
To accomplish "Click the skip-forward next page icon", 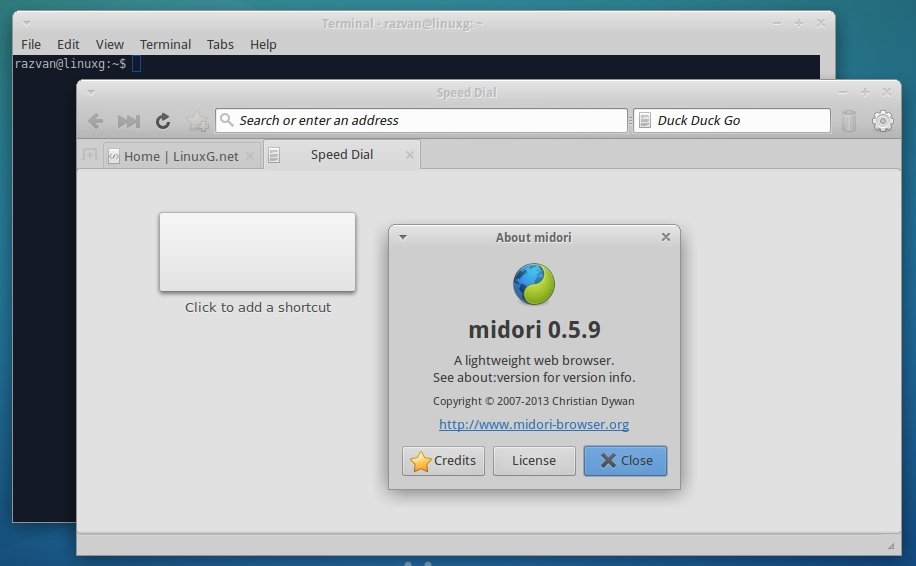I will [x=129, y=121].
